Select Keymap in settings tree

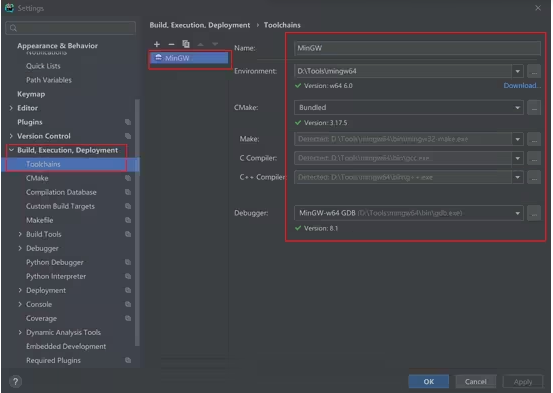pyautogui.click(x=31, y=94)
